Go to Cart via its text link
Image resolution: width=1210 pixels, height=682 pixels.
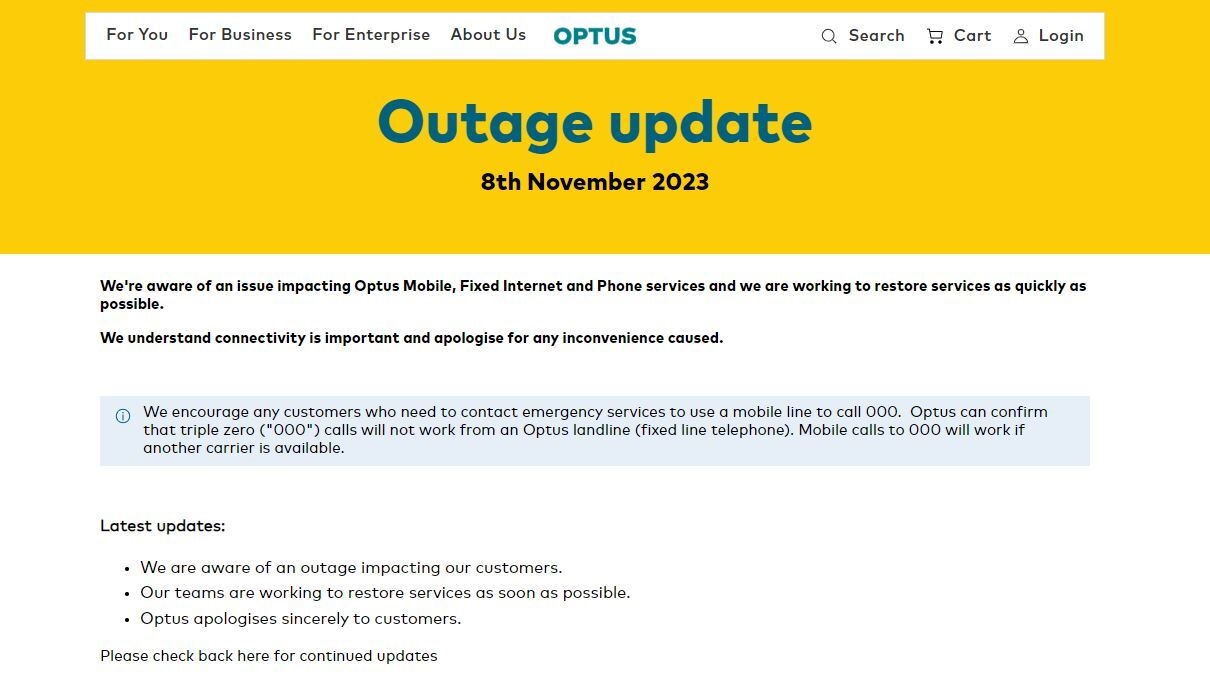[x=972, y=36]
